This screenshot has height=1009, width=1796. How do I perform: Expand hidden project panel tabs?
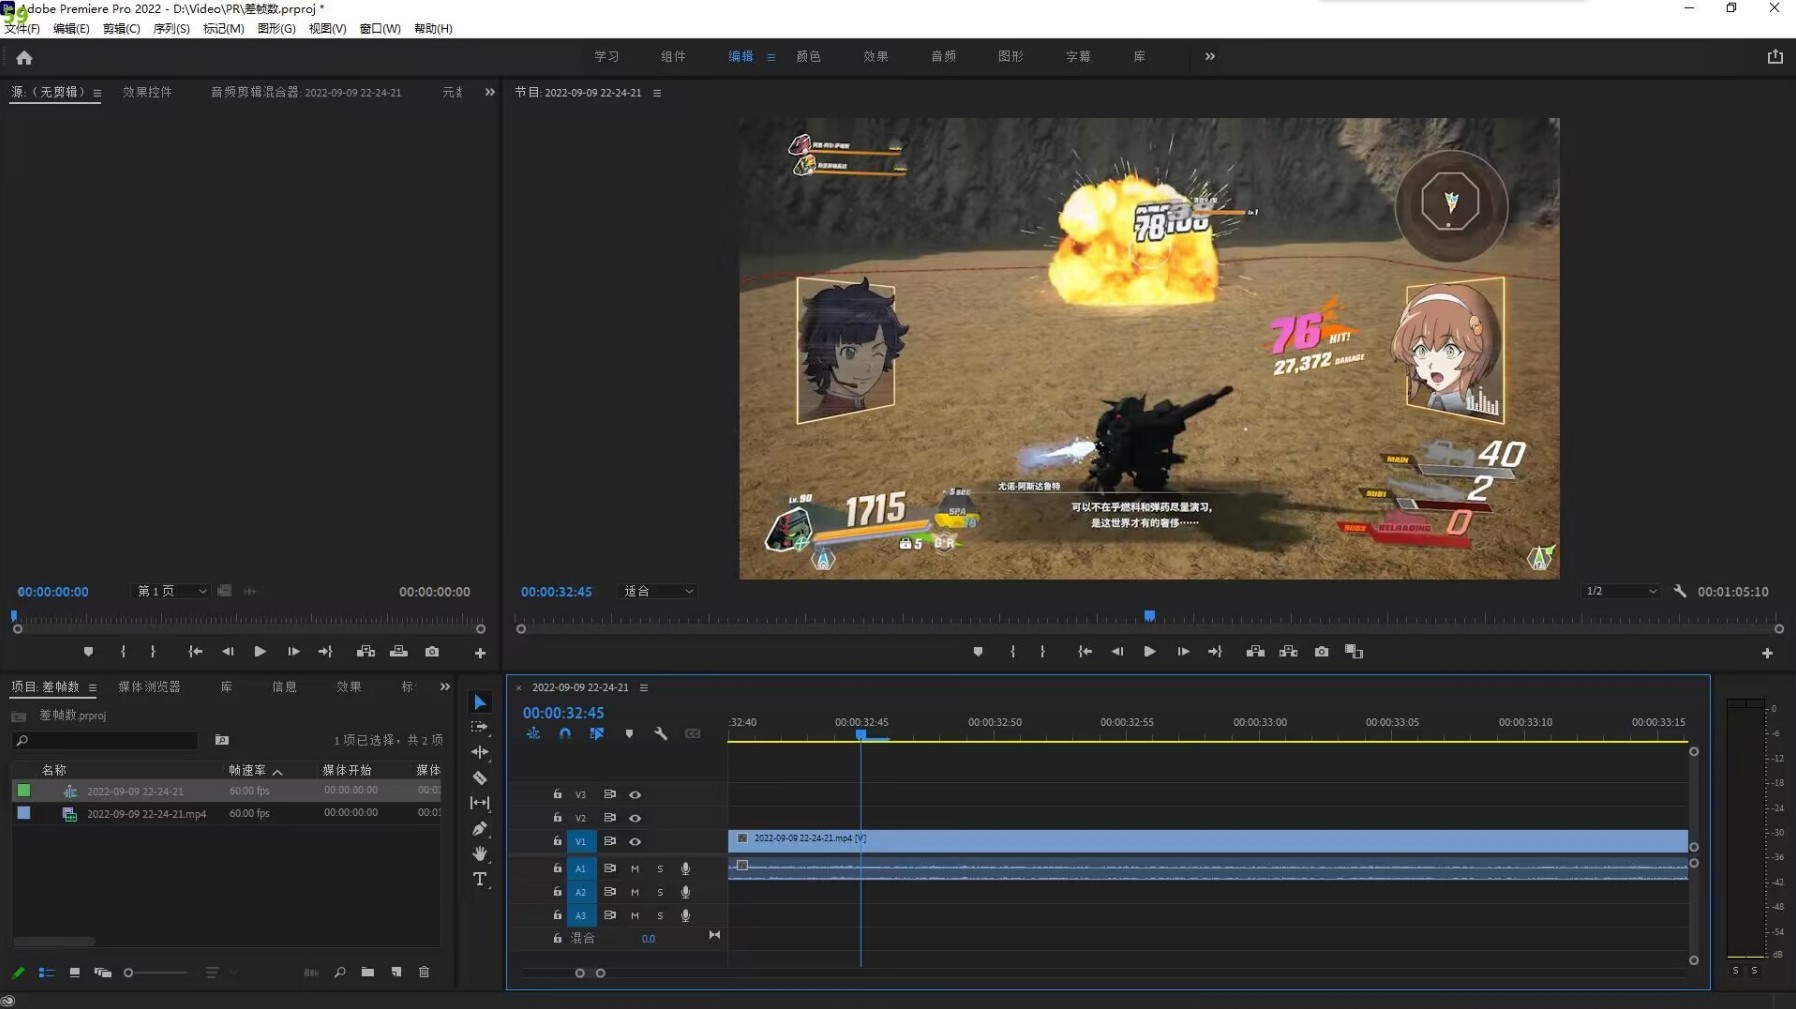tap(445, 687)
